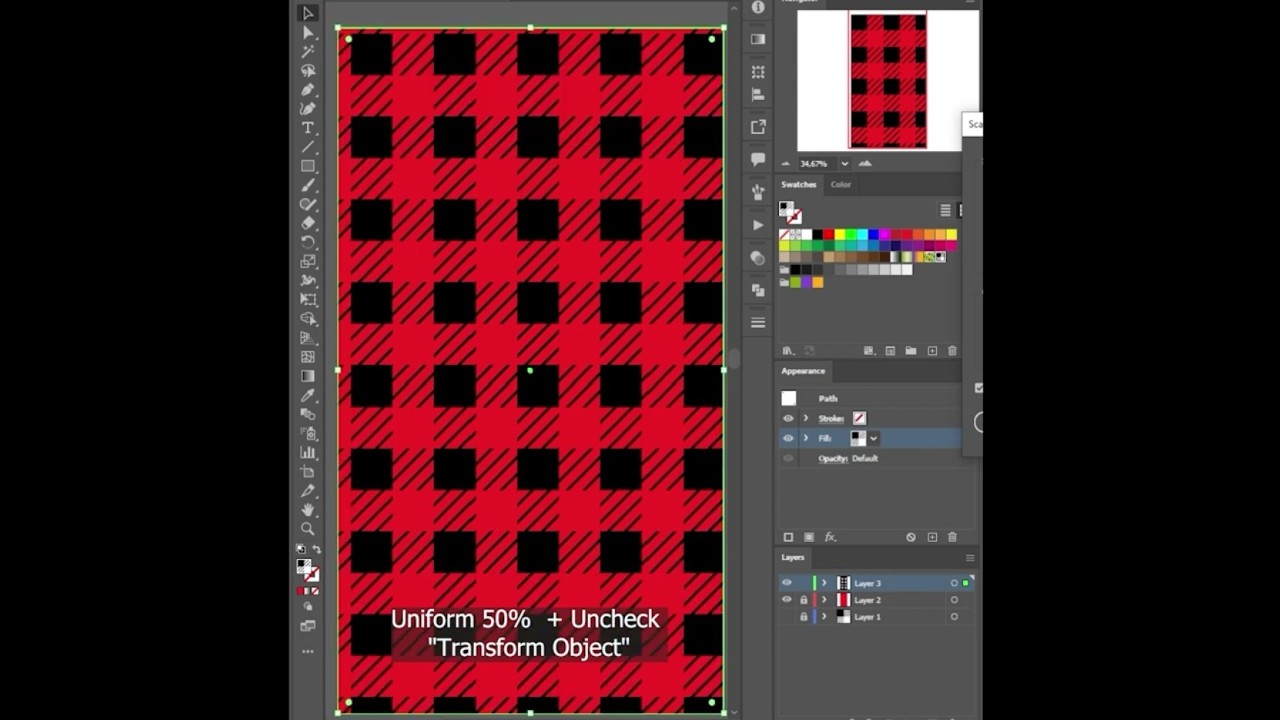
Task: Select the Layers panel tab
Action: coord(793,557)
